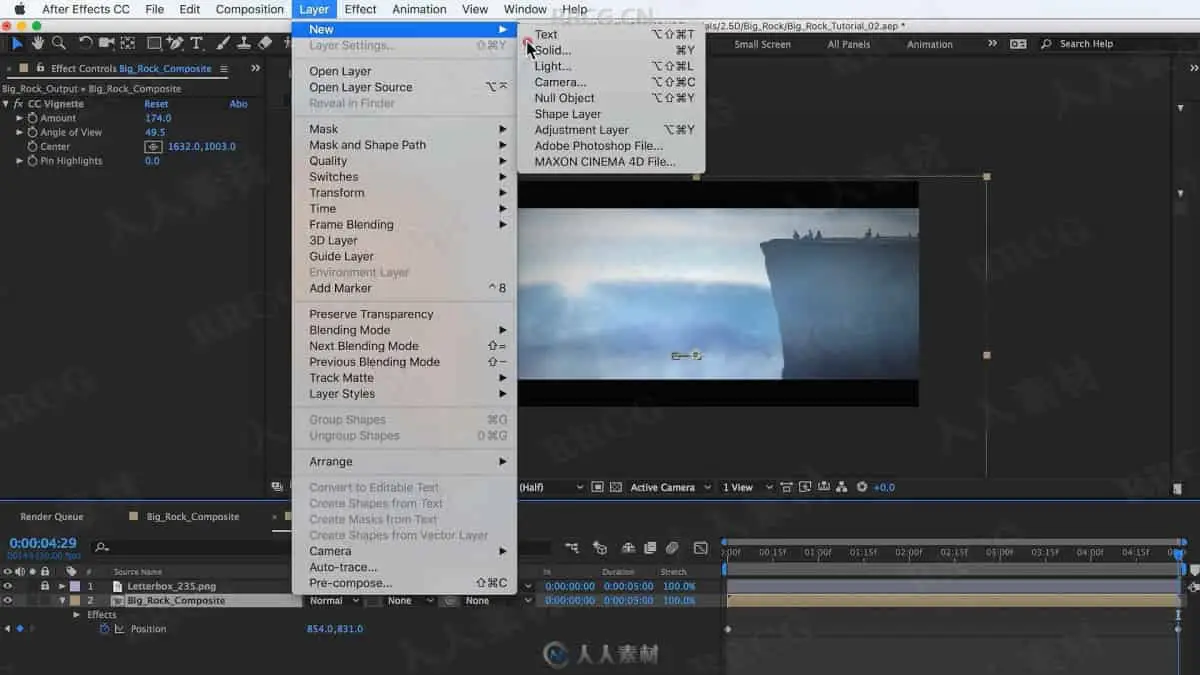
Task: Pick the Pen tool
Action: coord(176,43)
